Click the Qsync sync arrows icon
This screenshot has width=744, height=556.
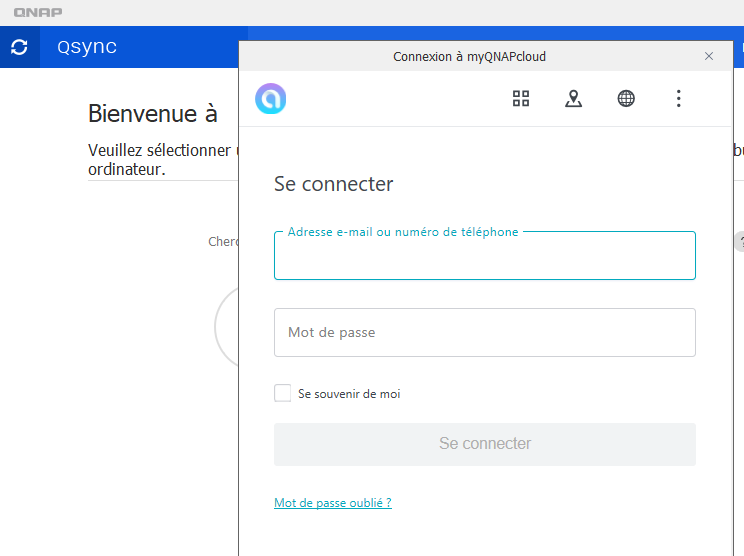click(19, 47)
